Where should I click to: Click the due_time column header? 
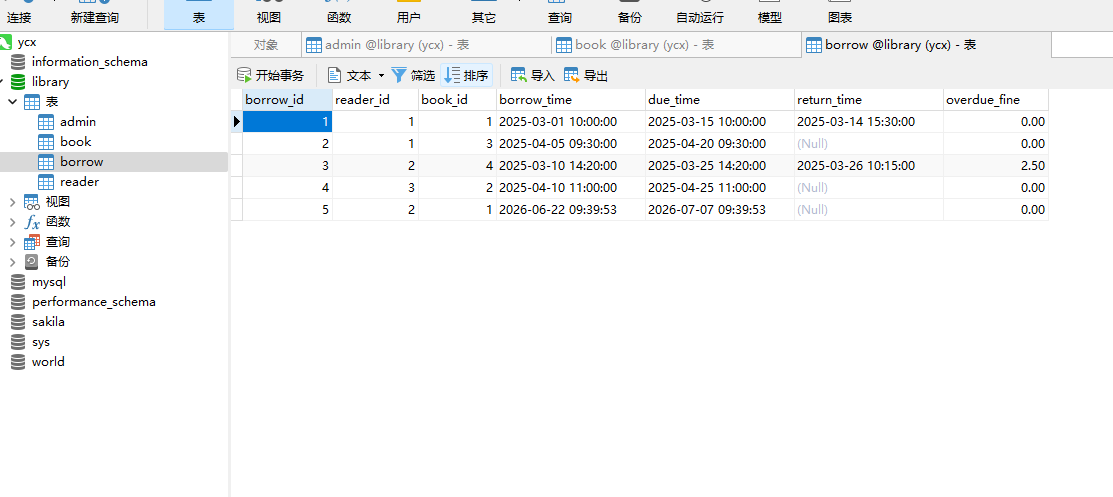click(720, 100)
